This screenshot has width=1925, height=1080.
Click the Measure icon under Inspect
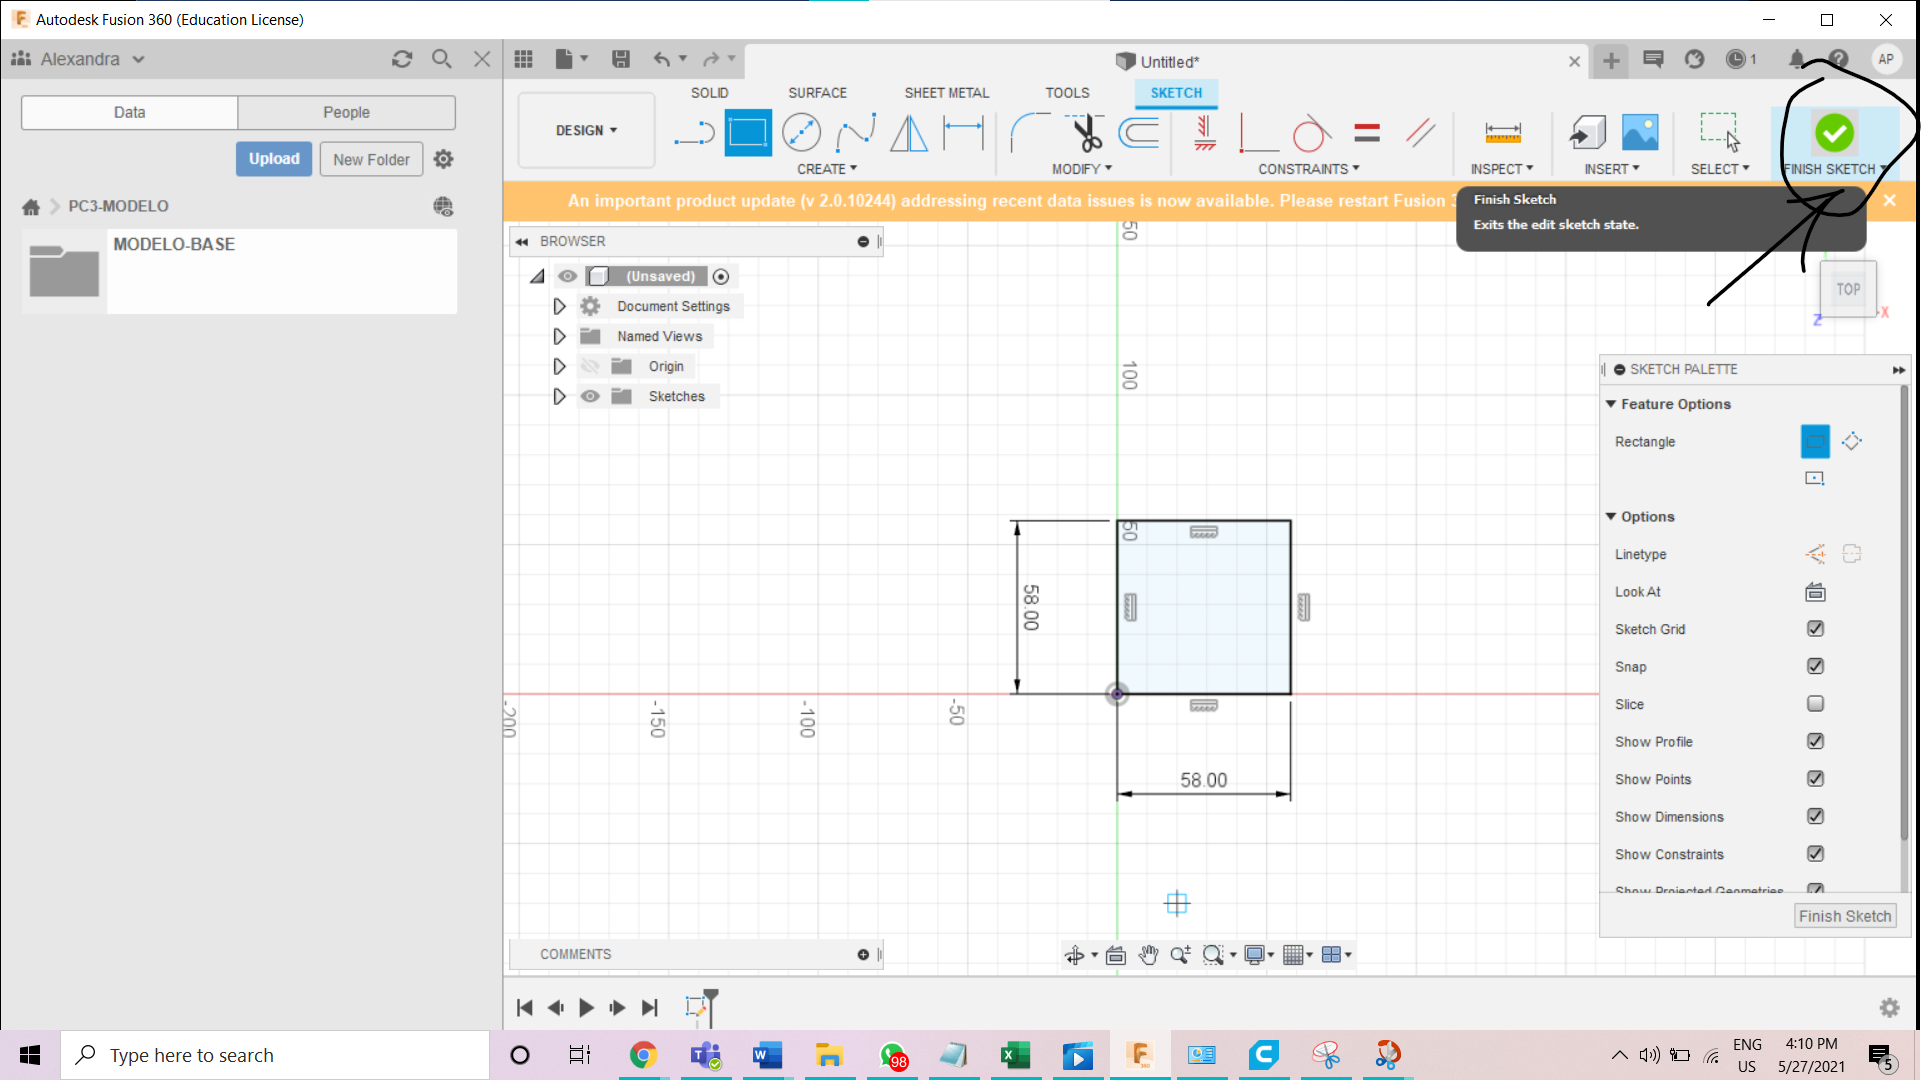[x=1502, y=132]
